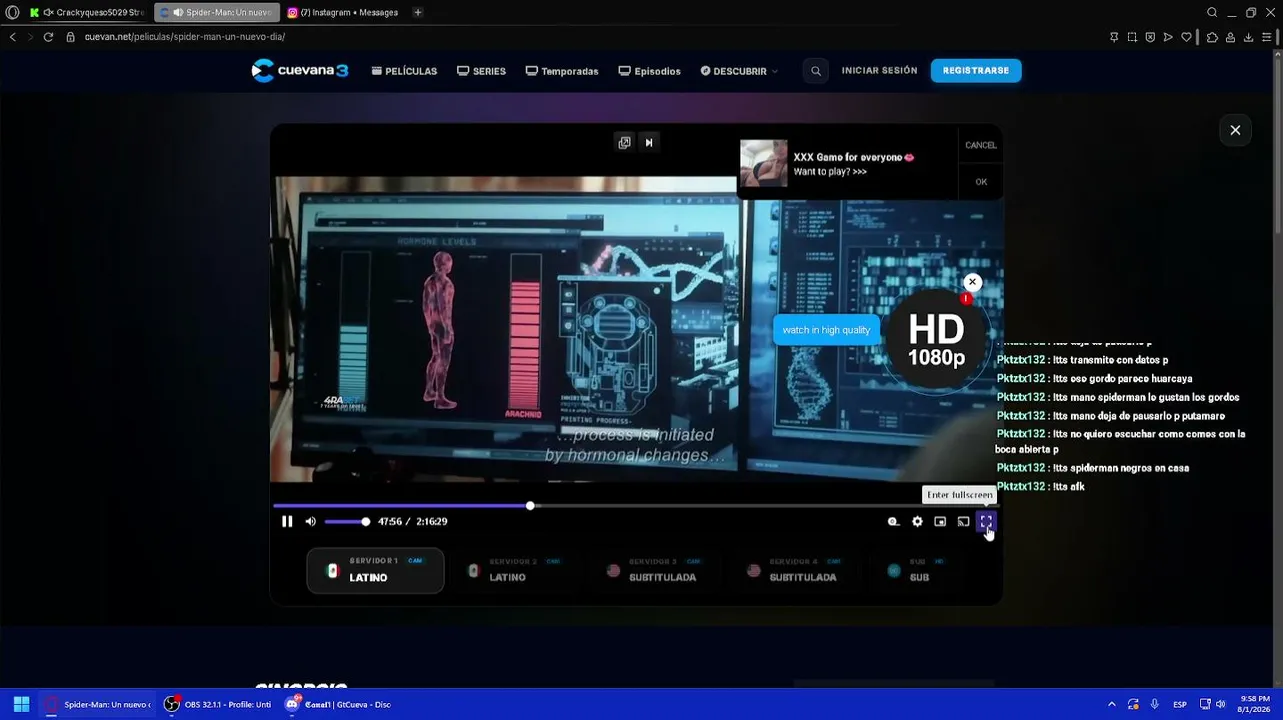Screen dimensions: 1283x720
Task: Reload the current page
Action: coord(48,37)
